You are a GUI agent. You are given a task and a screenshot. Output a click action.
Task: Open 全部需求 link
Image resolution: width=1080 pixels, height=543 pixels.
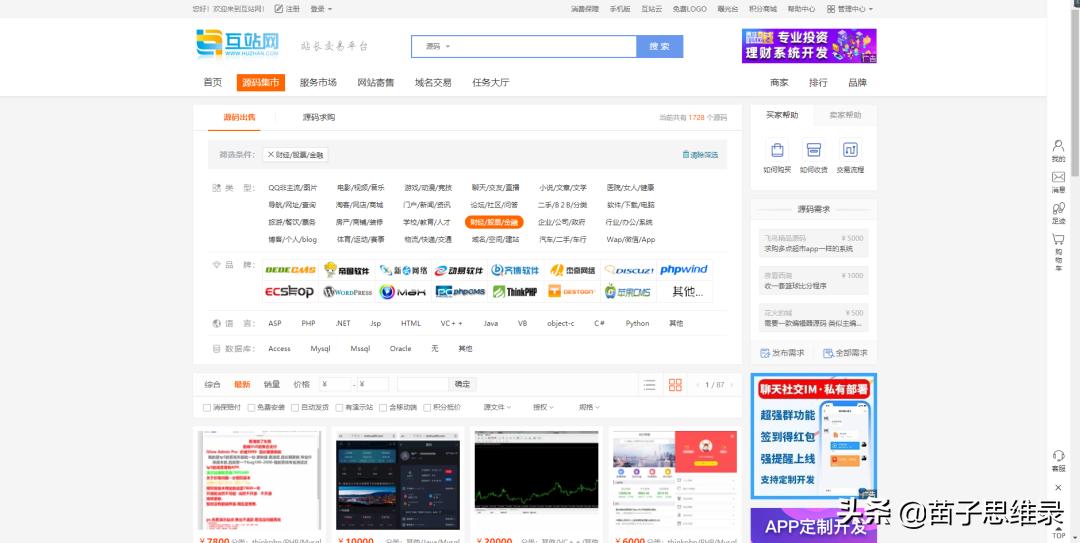[846, 353]
